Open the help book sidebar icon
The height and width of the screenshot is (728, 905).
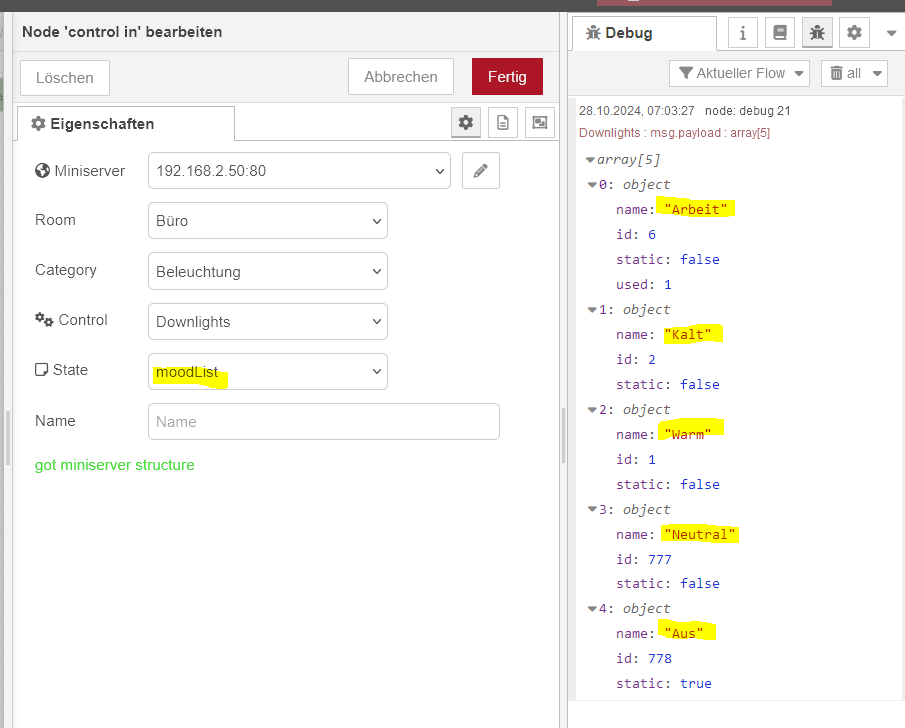coord(779,33)
